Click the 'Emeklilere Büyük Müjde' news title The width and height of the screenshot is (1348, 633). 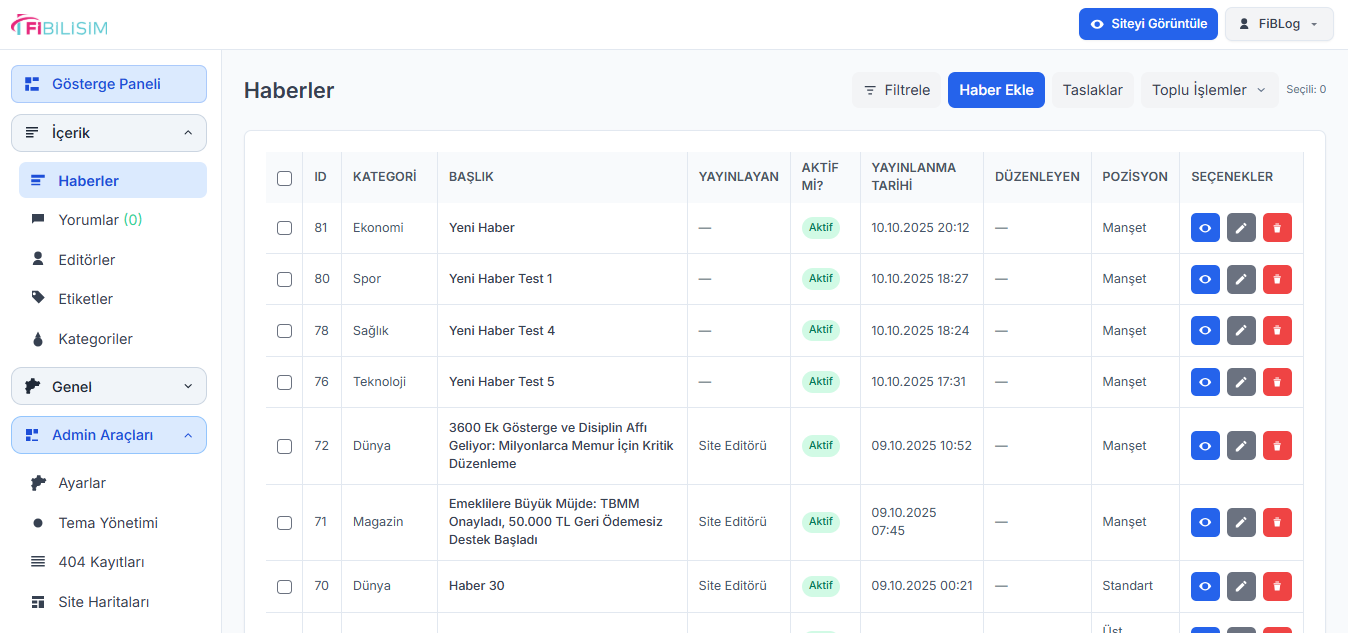556,522
